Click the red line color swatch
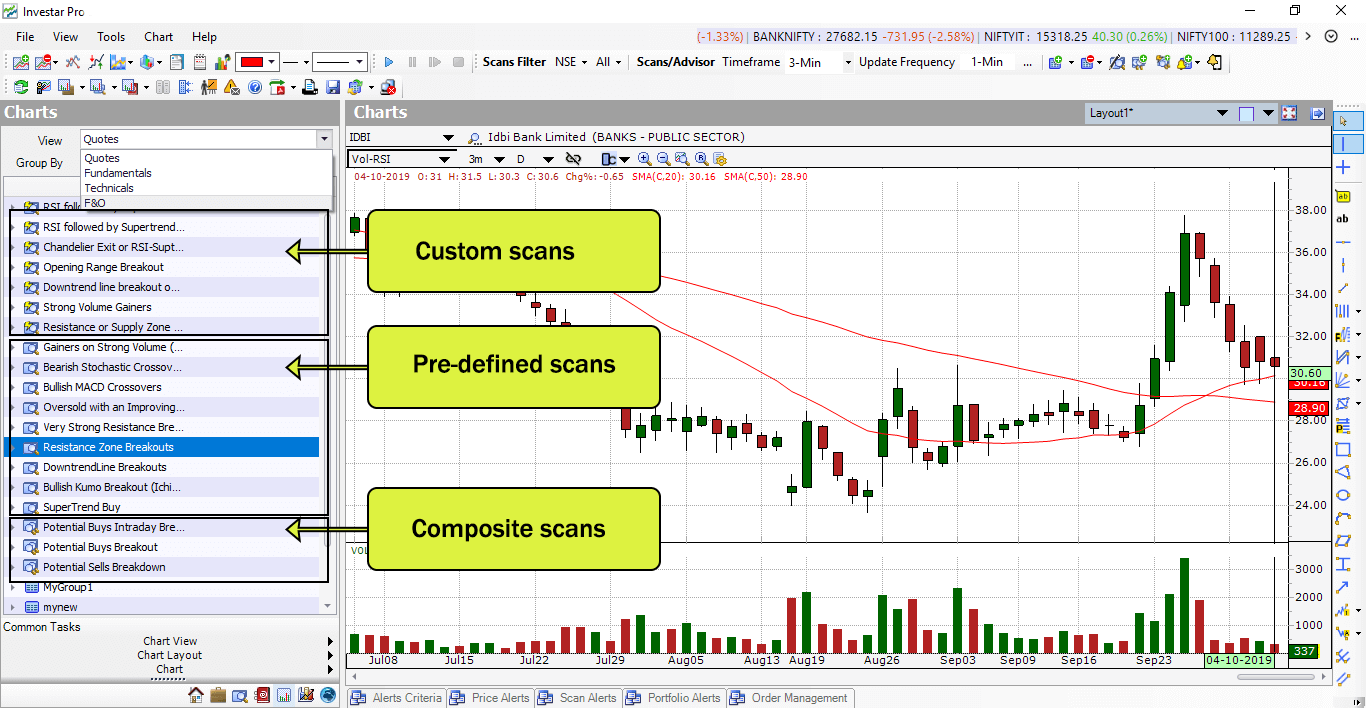 tap(250, 62)
